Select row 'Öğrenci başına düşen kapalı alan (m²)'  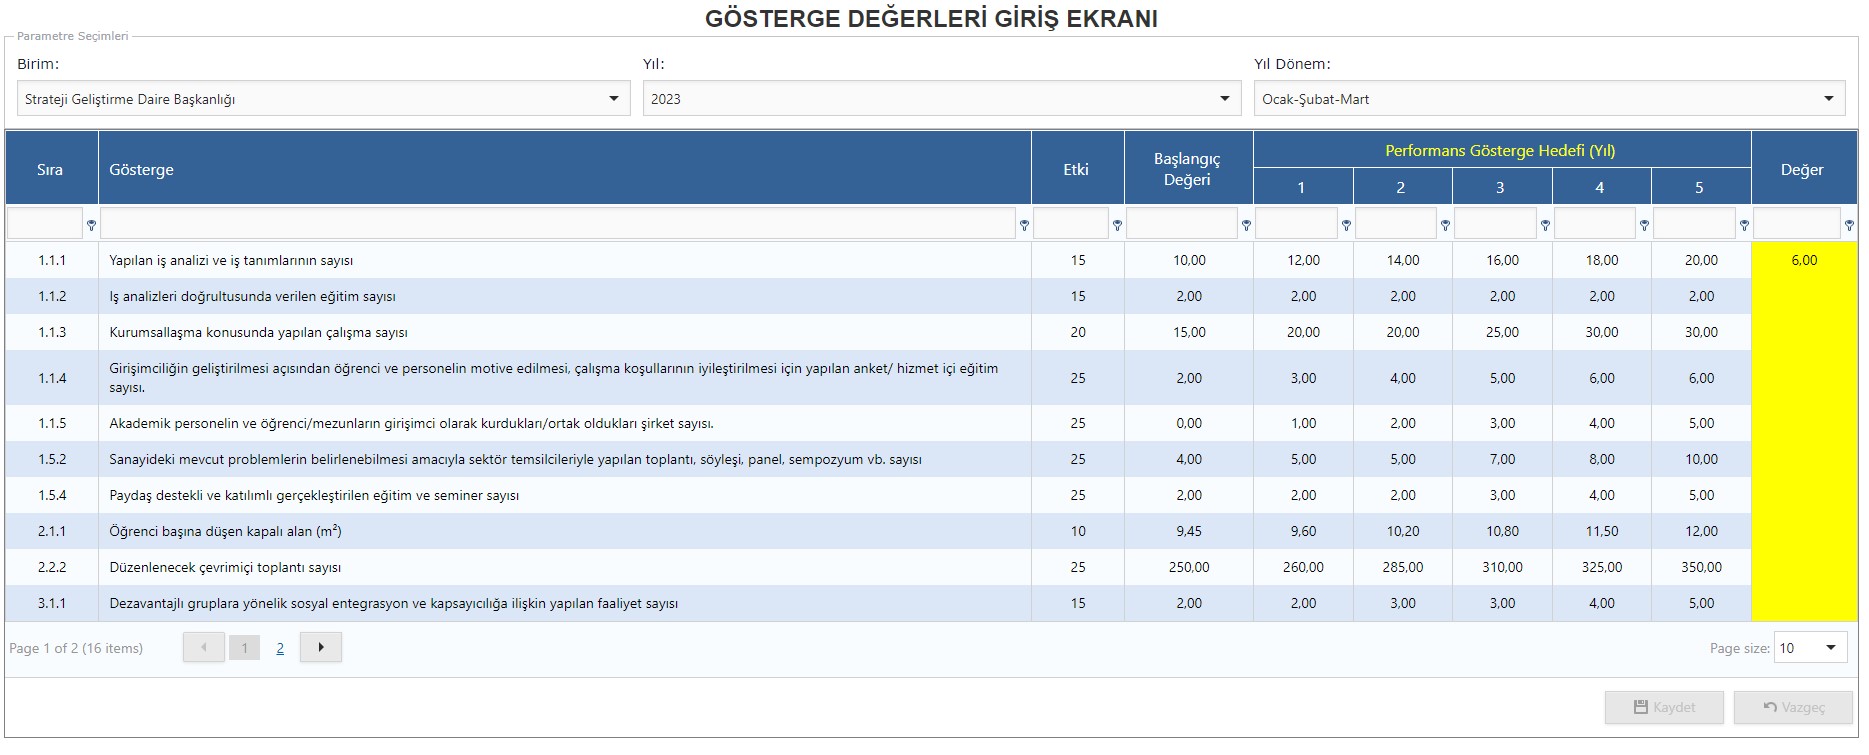(931, 531)
